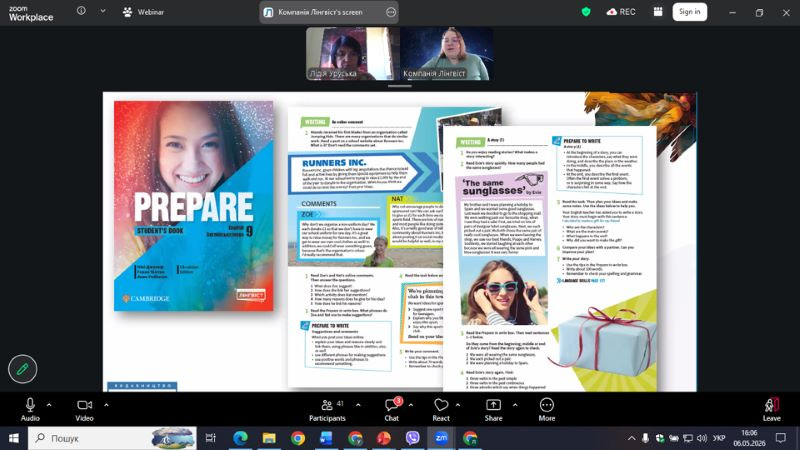Open Microsoft Word from taskbar
Viewport: 800px width, 450px height.
coord(326,438)
